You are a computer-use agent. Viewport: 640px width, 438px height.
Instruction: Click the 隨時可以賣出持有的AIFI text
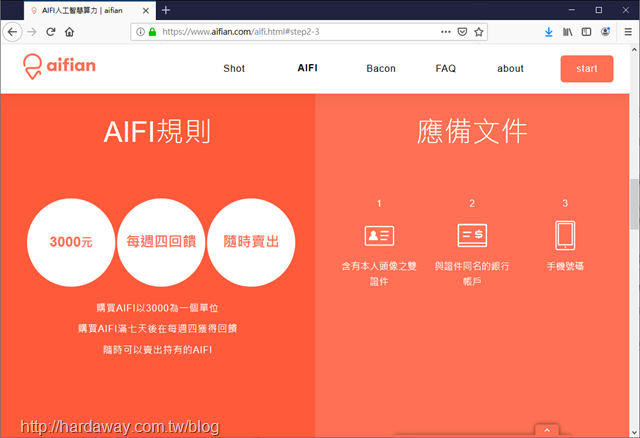coord(157,350)
